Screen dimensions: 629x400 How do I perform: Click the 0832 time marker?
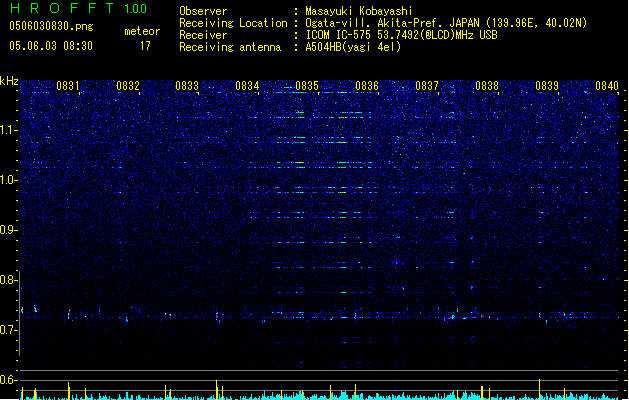point(128,86)
